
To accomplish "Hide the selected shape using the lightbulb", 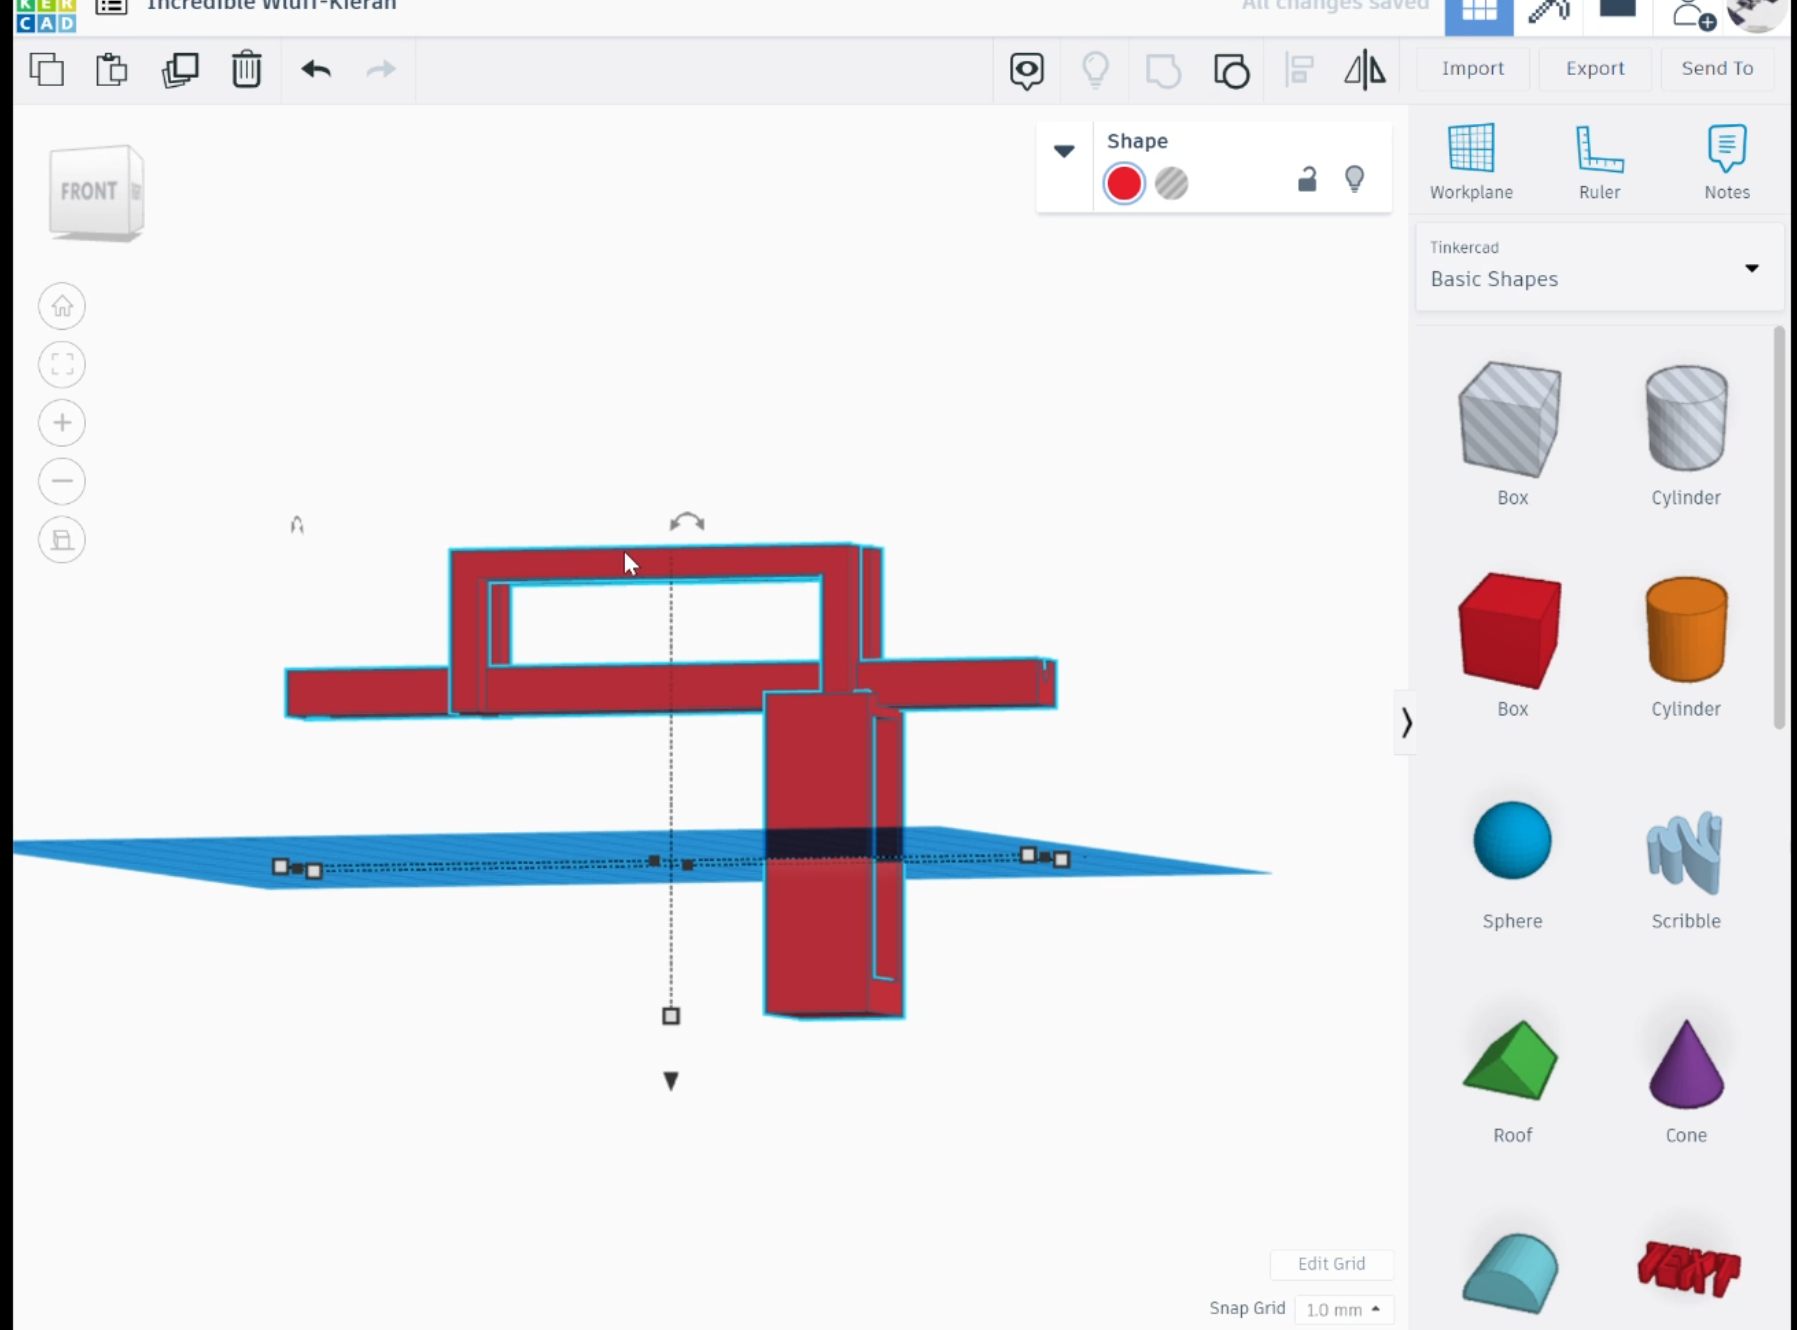I will (1354, 179).
